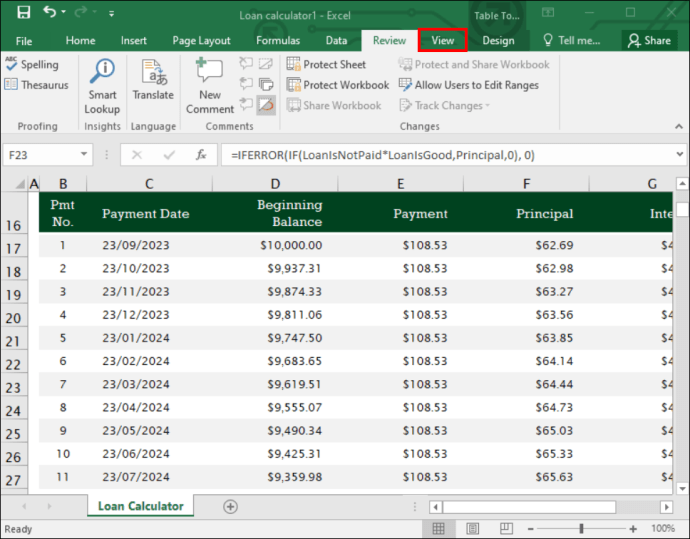Add a New Comment
The width and height of the screenshot is (690, 539).
[210, 86]
